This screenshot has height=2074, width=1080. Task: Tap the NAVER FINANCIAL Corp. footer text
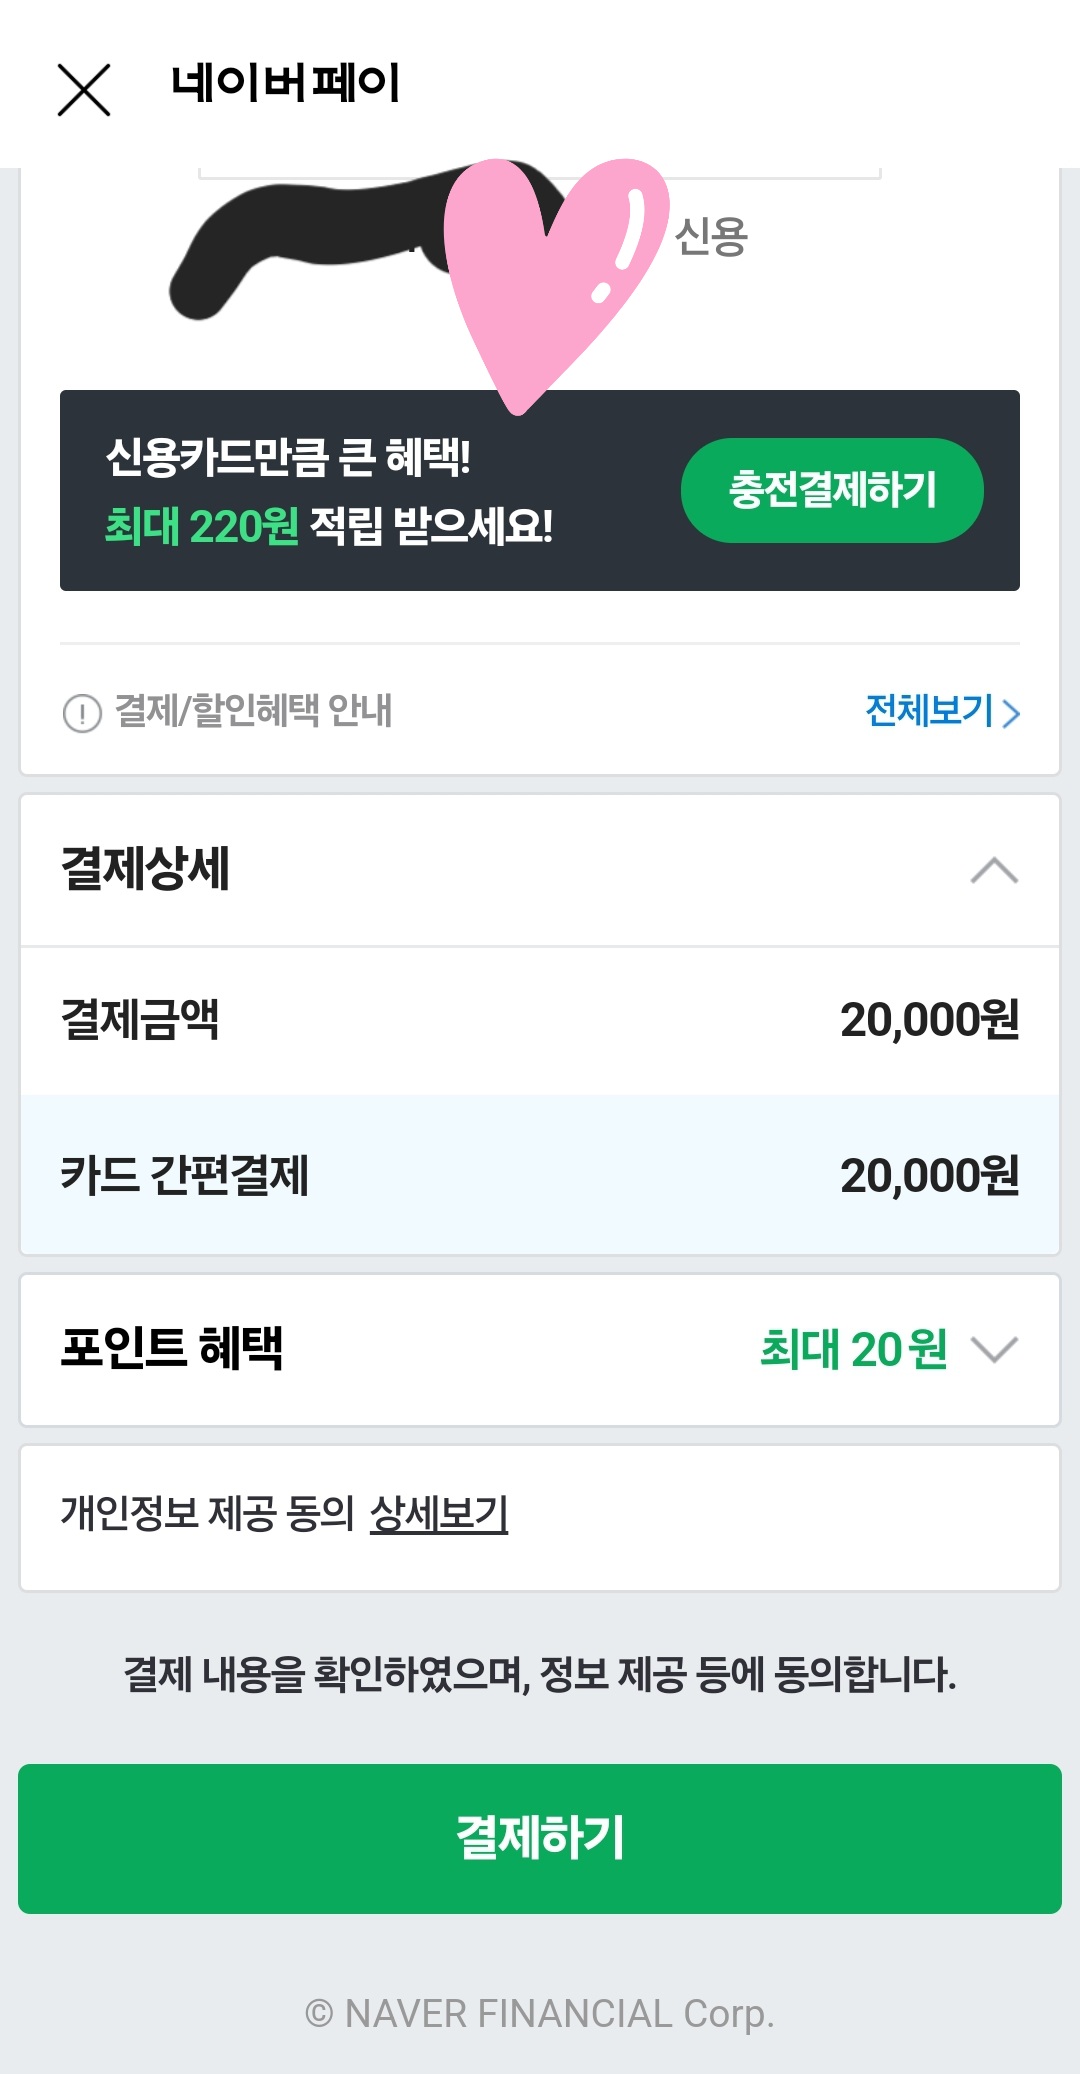pos(540,2014)
